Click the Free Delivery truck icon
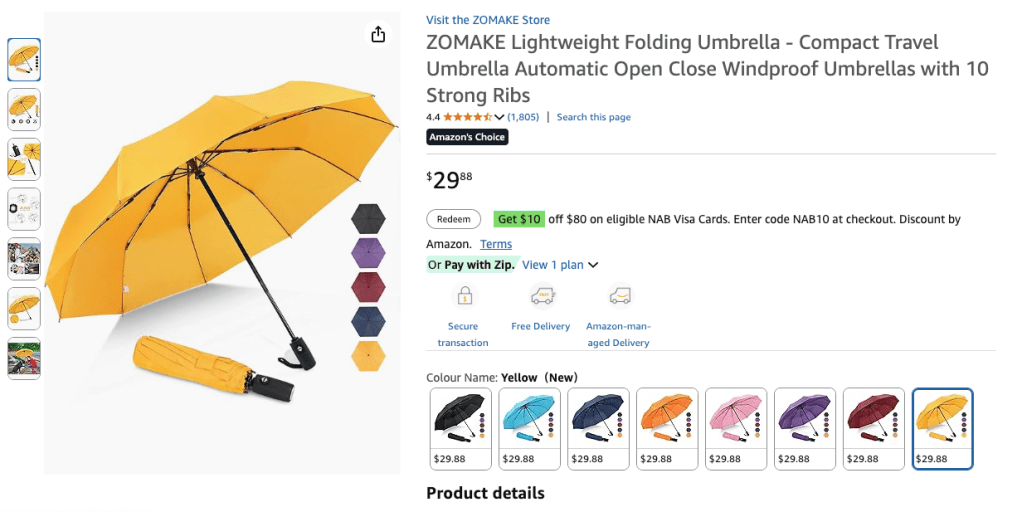 (x=541, y=296)
